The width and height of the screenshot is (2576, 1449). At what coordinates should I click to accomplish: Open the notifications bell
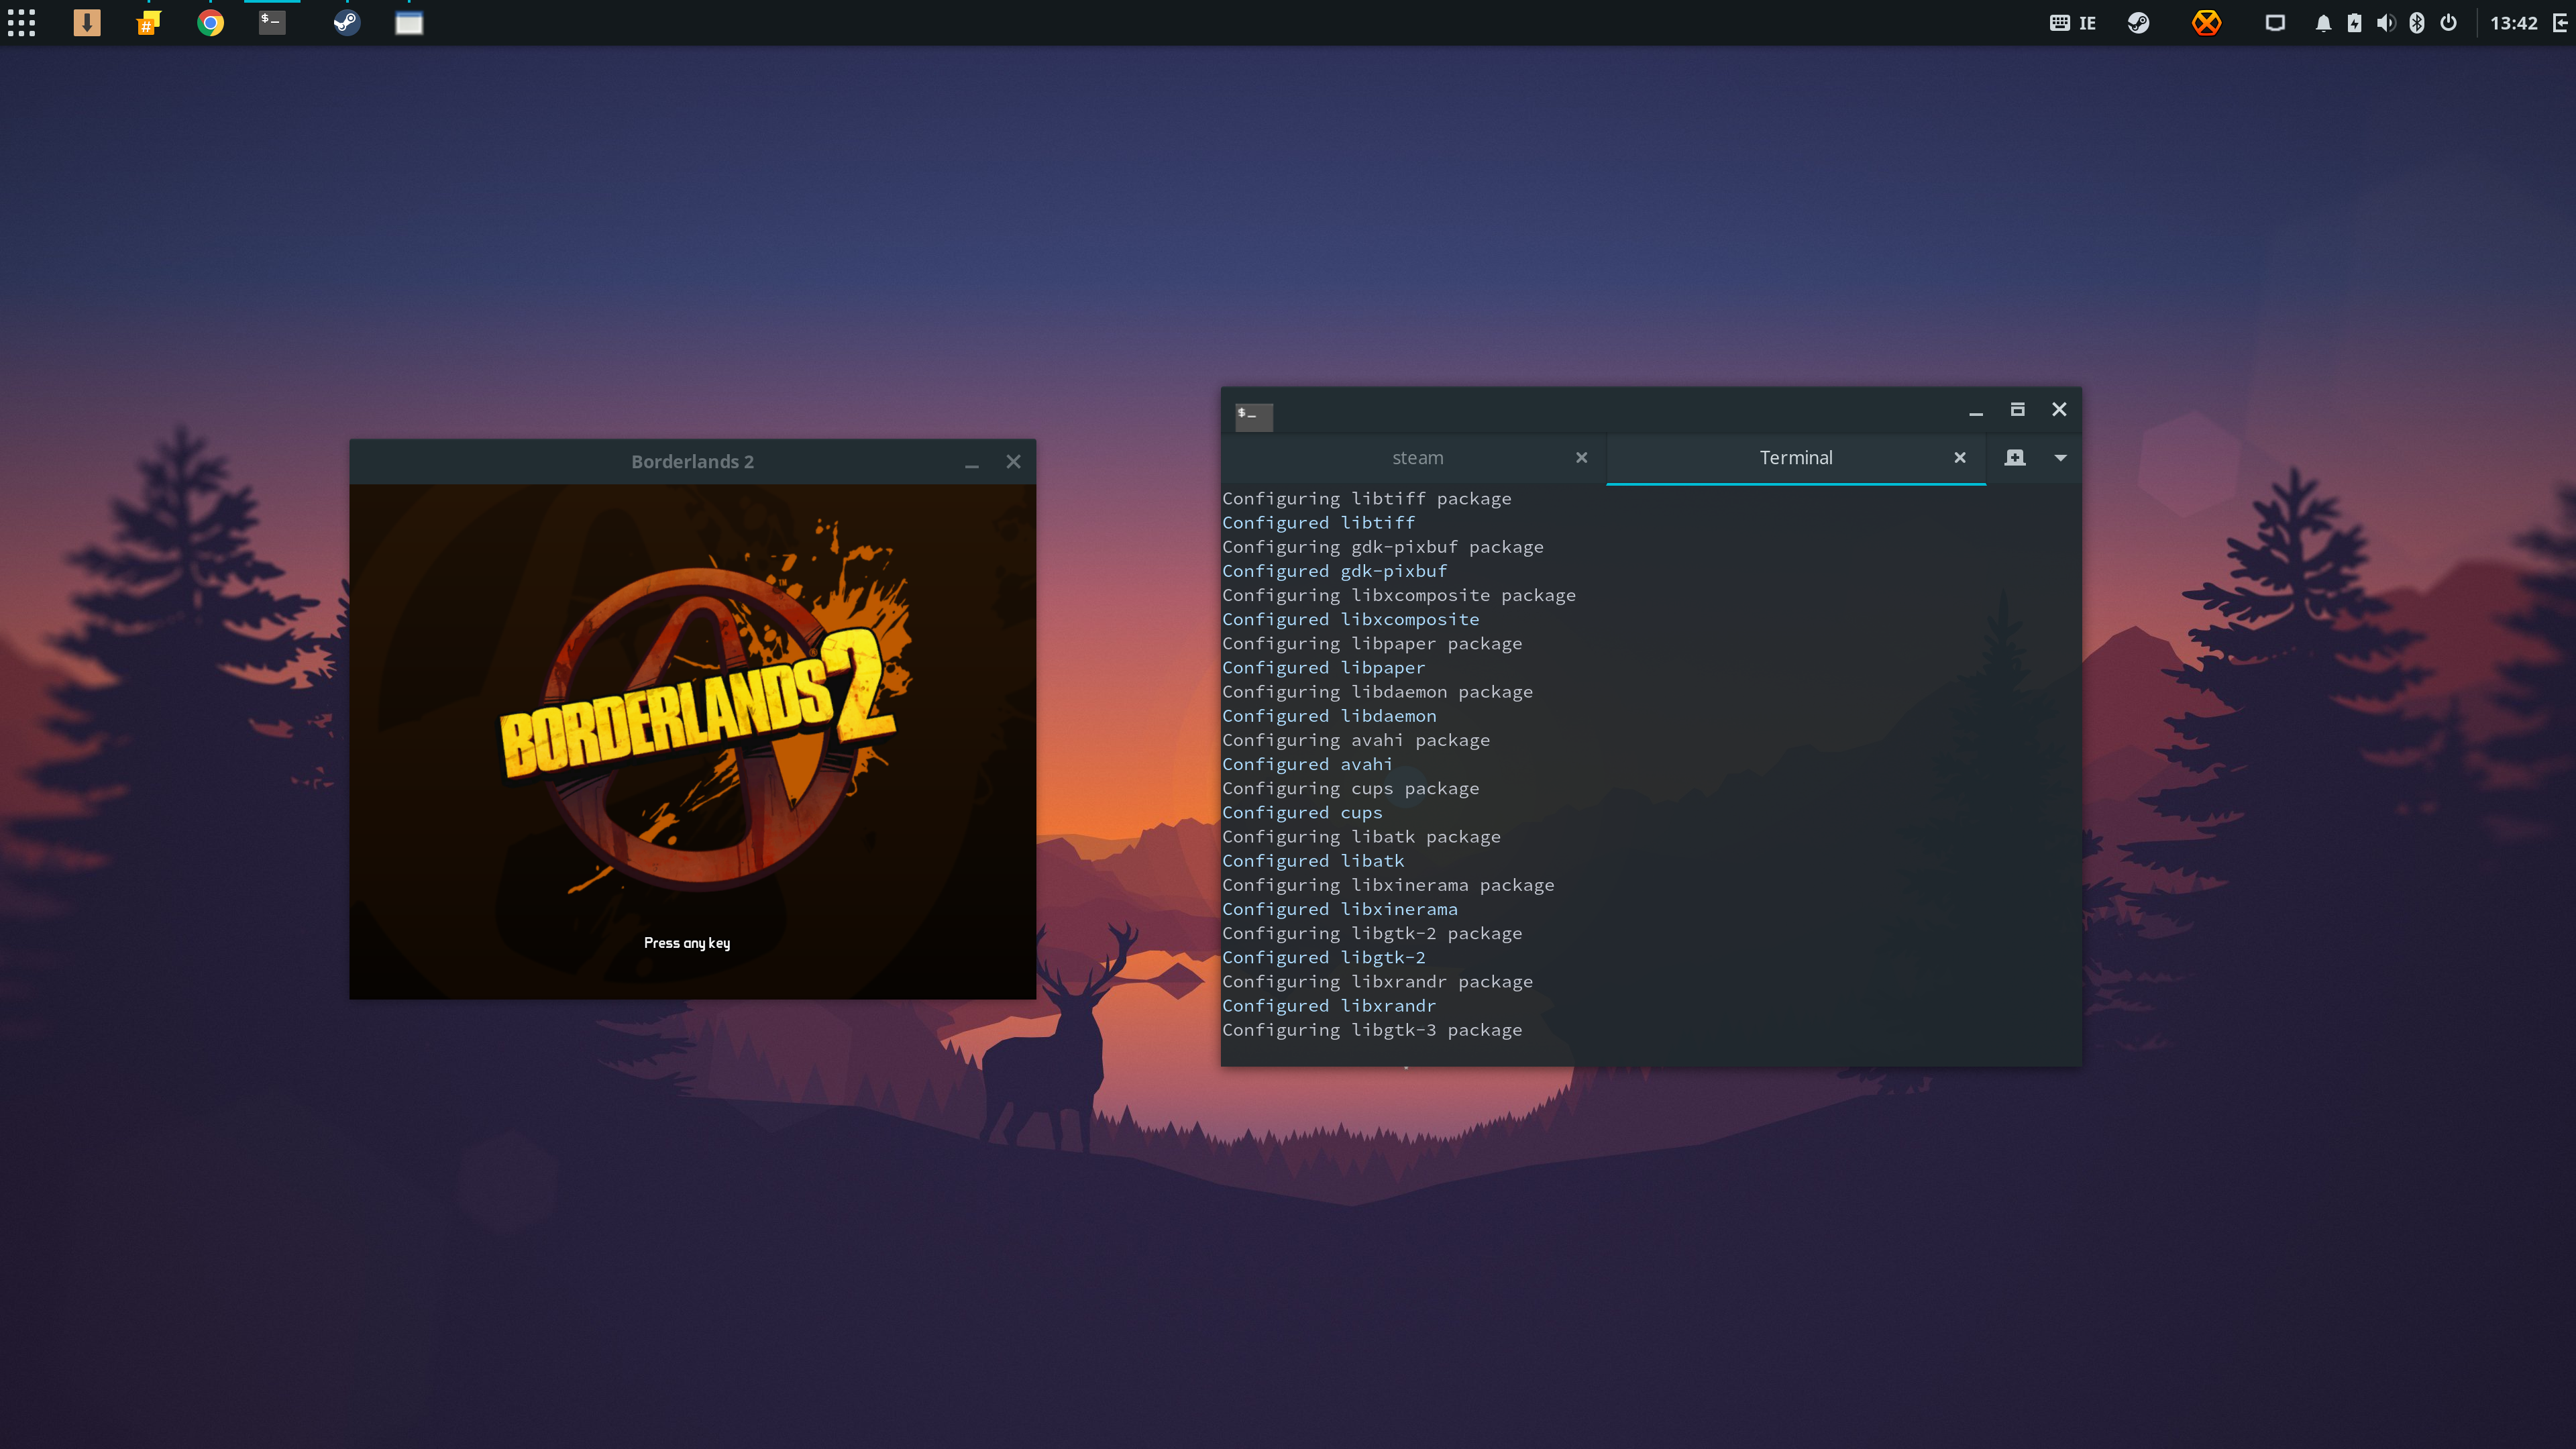click(x=2323, y=23)
